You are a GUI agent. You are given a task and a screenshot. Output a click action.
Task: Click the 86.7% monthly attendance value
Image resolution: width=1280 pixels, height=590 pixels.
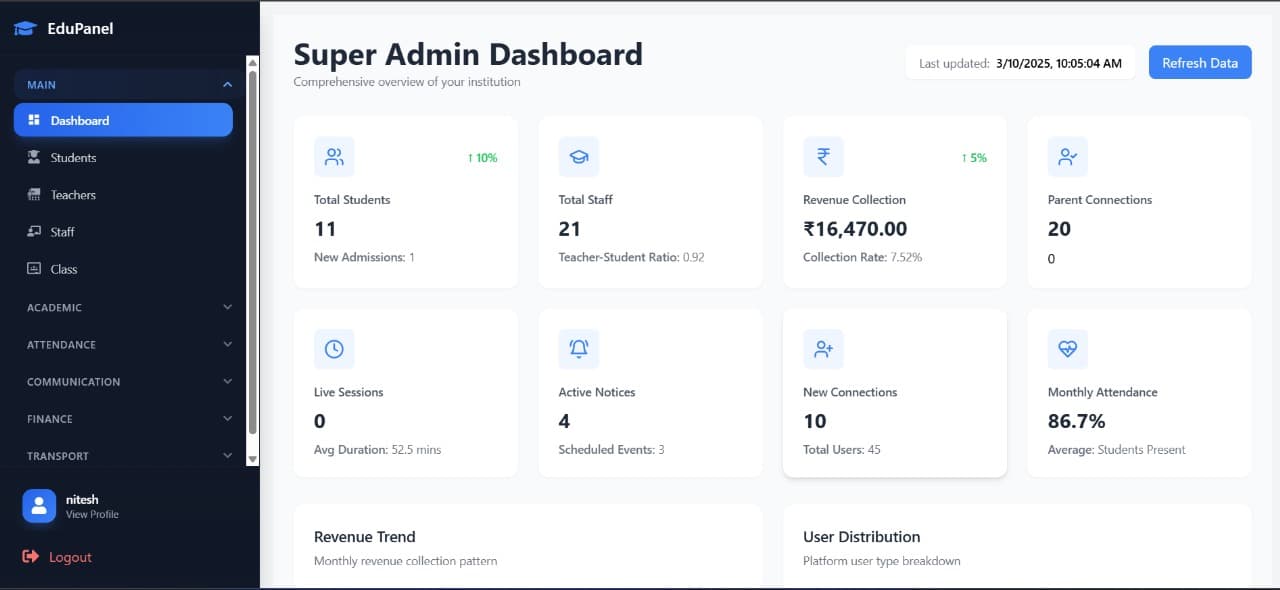click(1076, 421)
